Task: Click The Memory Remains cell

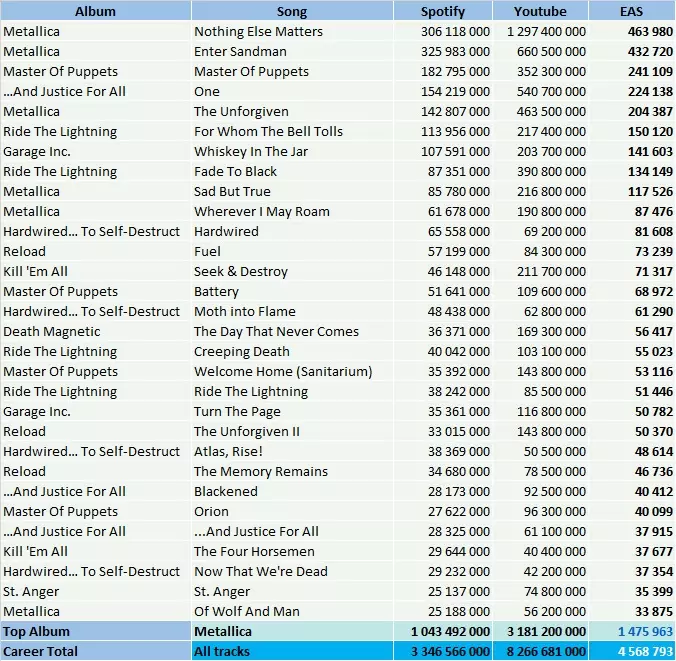Action: (292, 471)
